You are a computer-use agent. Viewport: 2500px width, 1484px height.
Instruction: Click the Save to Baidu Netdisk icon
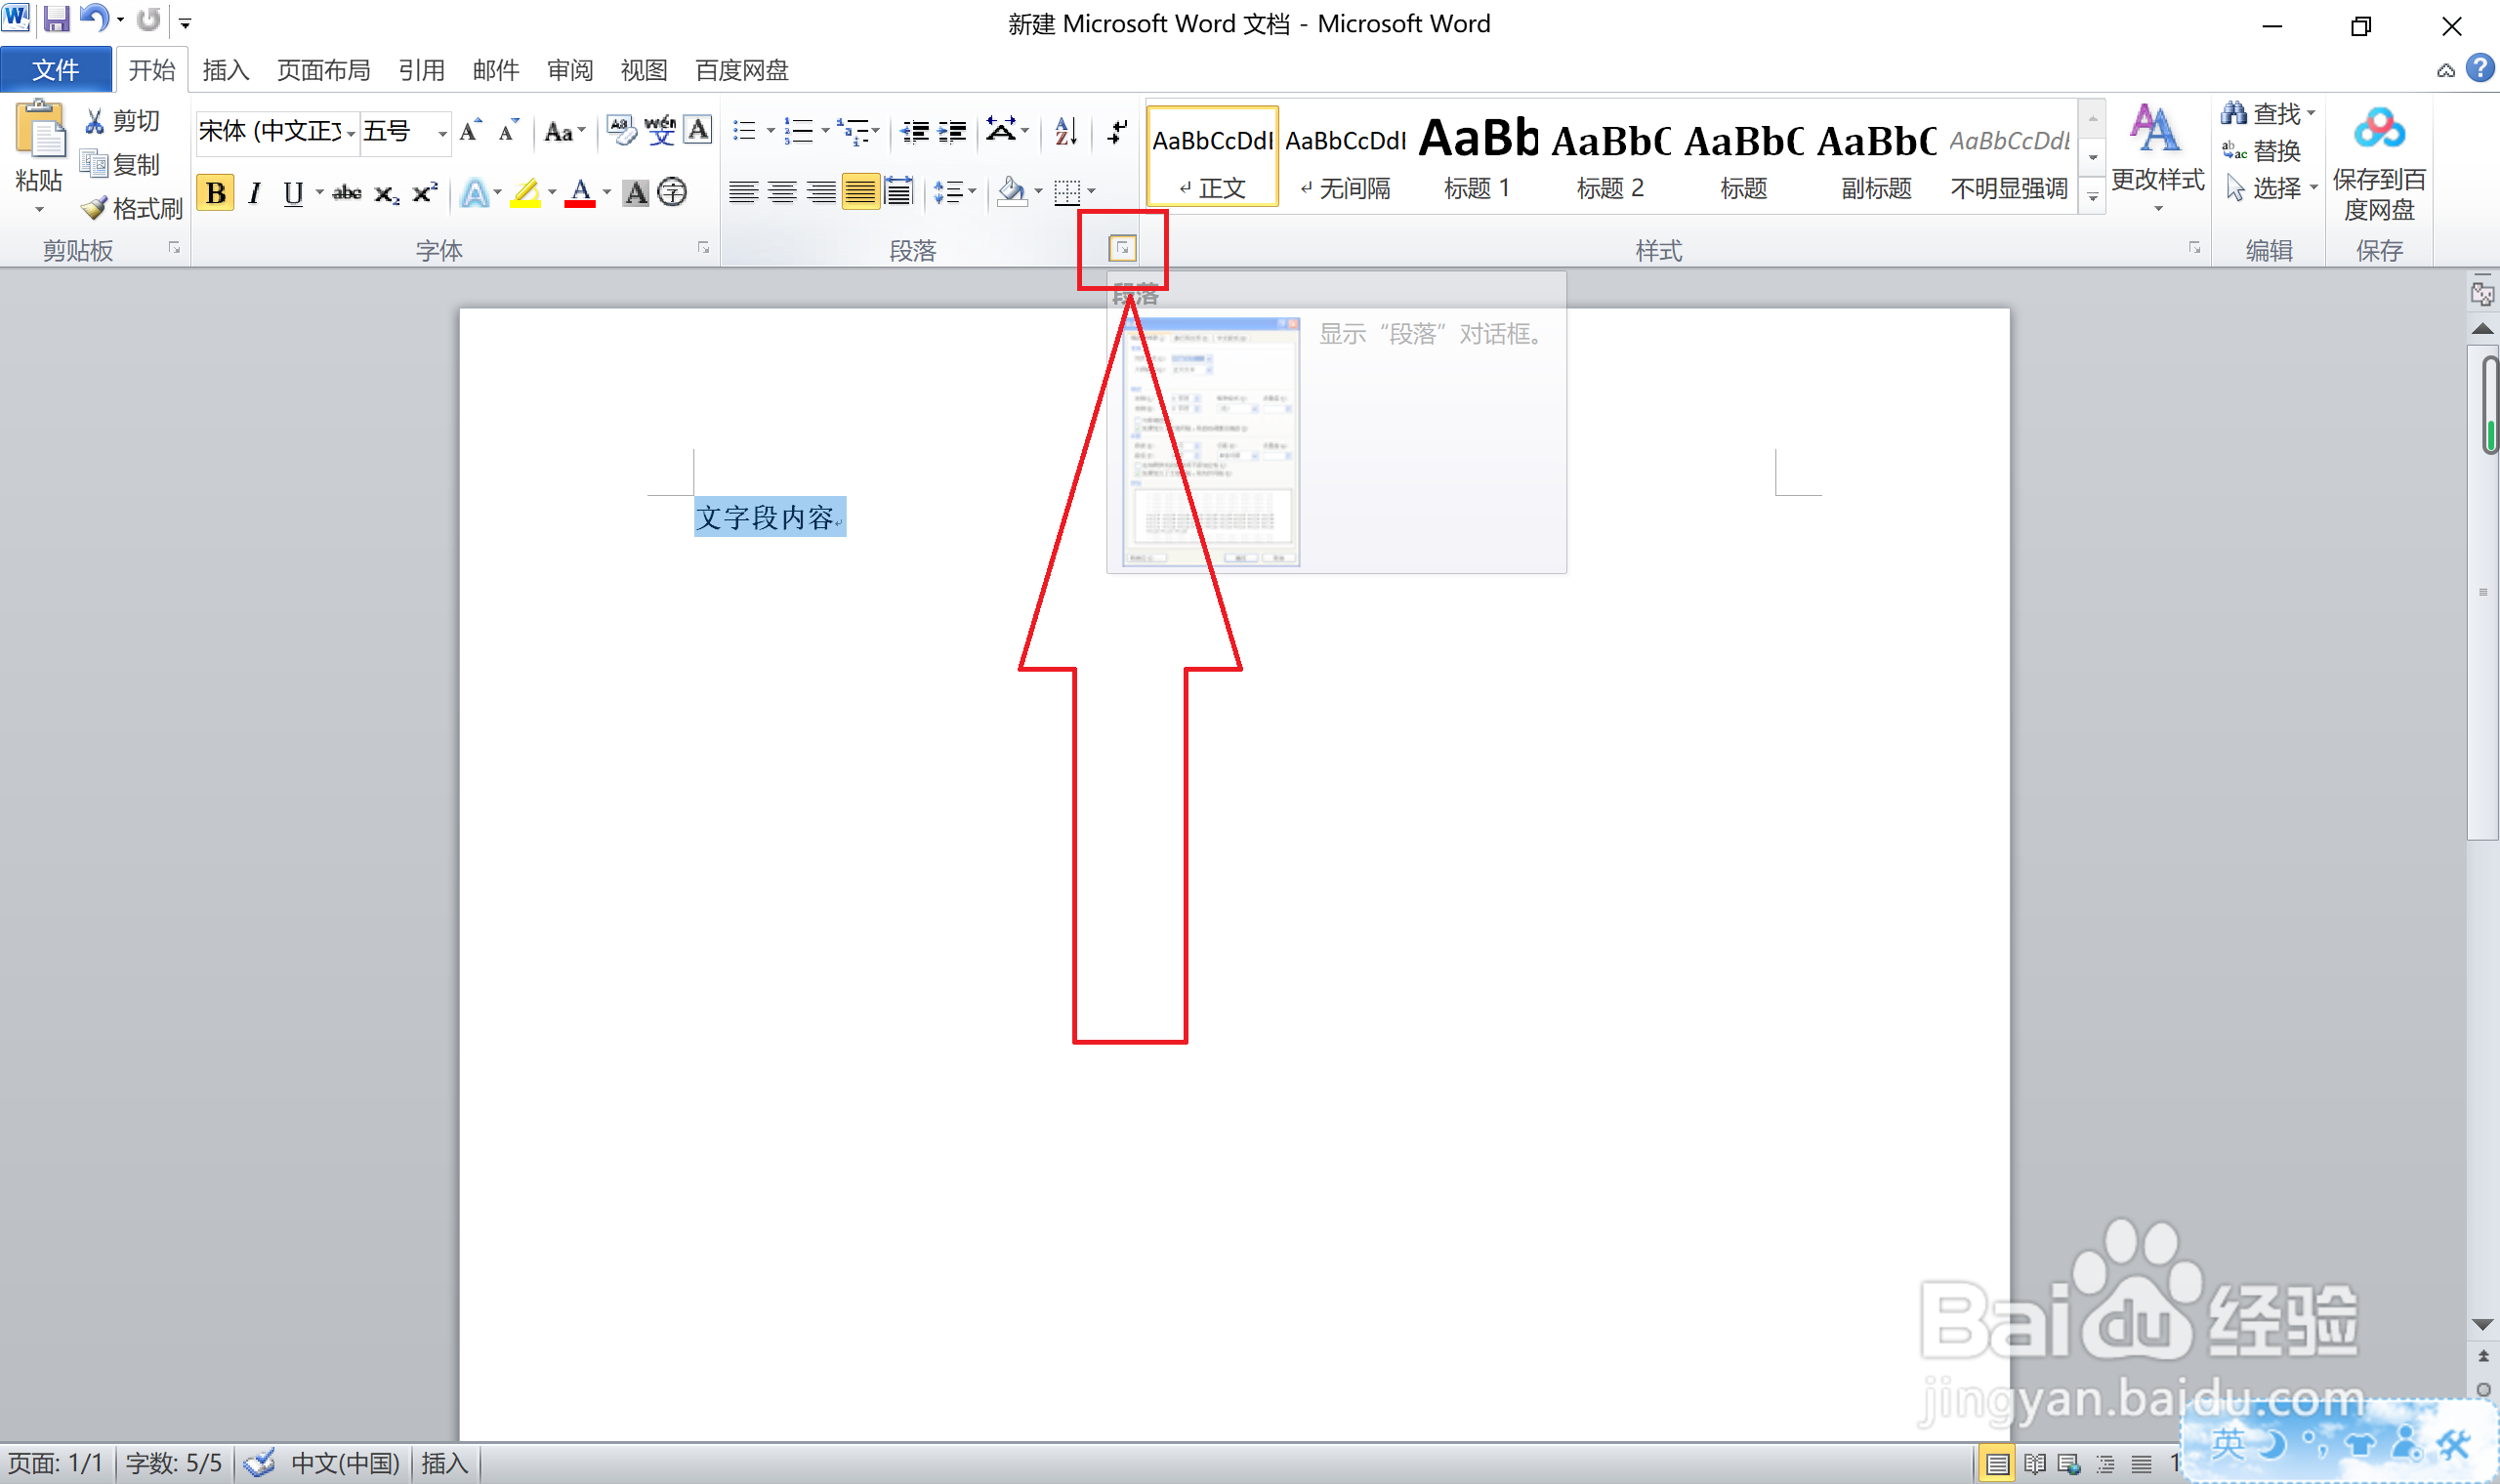click(2378, 130)
